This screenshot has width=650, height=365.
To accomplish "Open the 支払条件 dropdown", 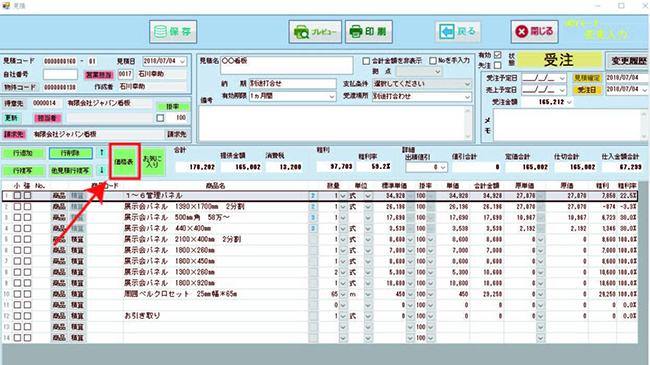I will (x=467, y=84).
